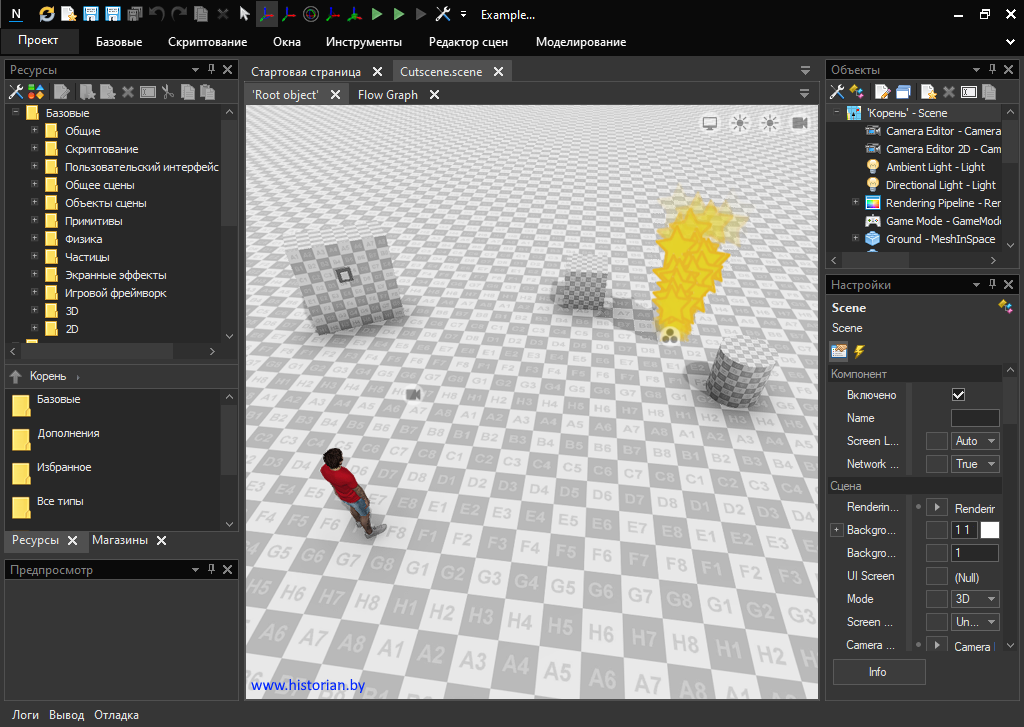Click the Select (arrow cursor) tool
This screenshot has width=1024, height=727.
(245, 14)
